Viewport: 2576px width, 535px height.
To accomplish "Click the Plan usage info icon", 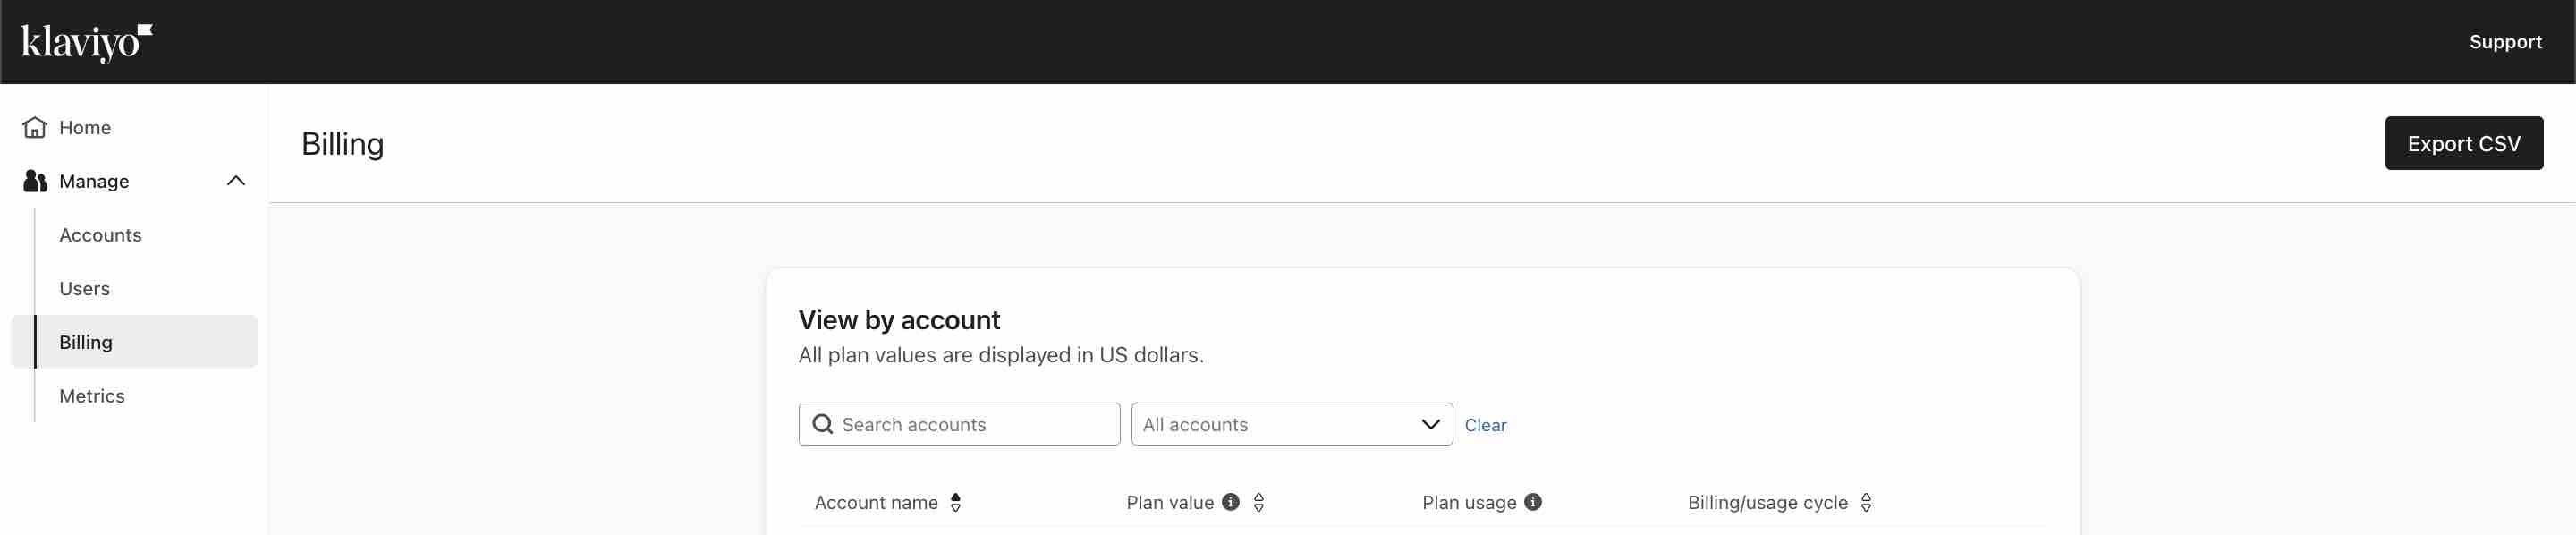I will click(1533, 502).
